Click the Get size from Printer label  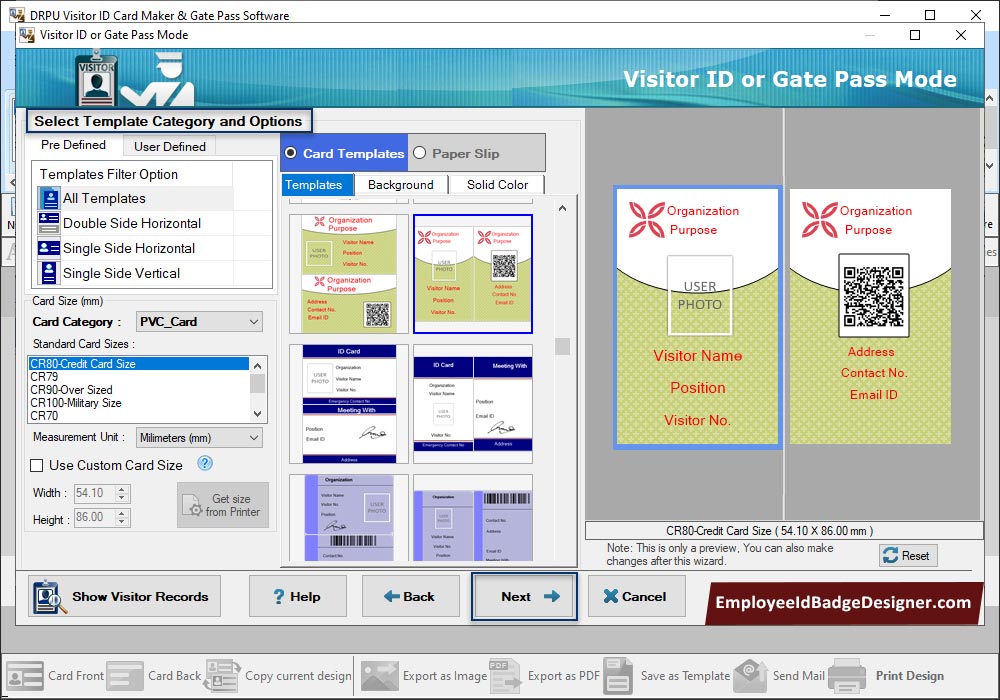tap(233, 506)
